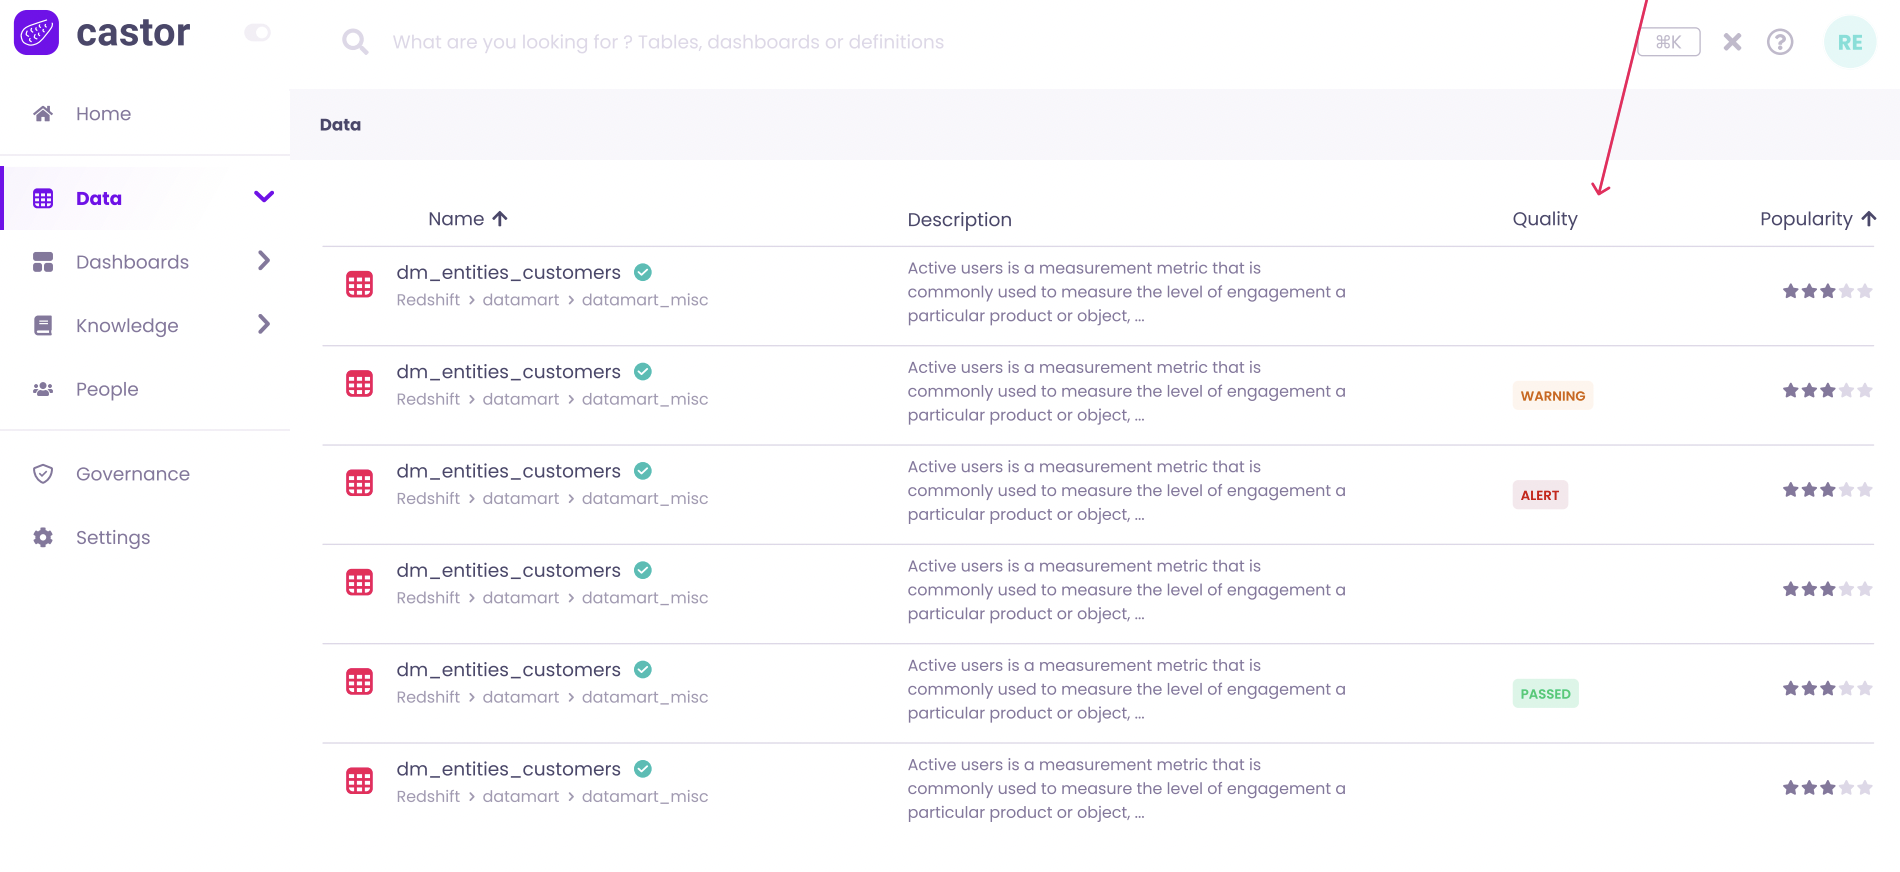Click the Governance shield icon
Image resolution: width=1900 pixels, height=872 pixels.
point(43,474)
